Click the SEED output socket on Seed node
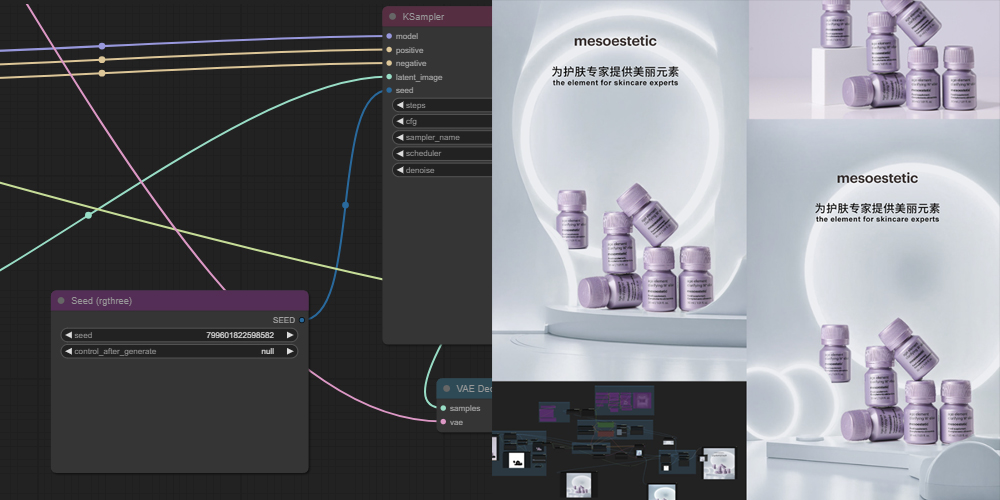1000x500 pixels. click(302, 320)
